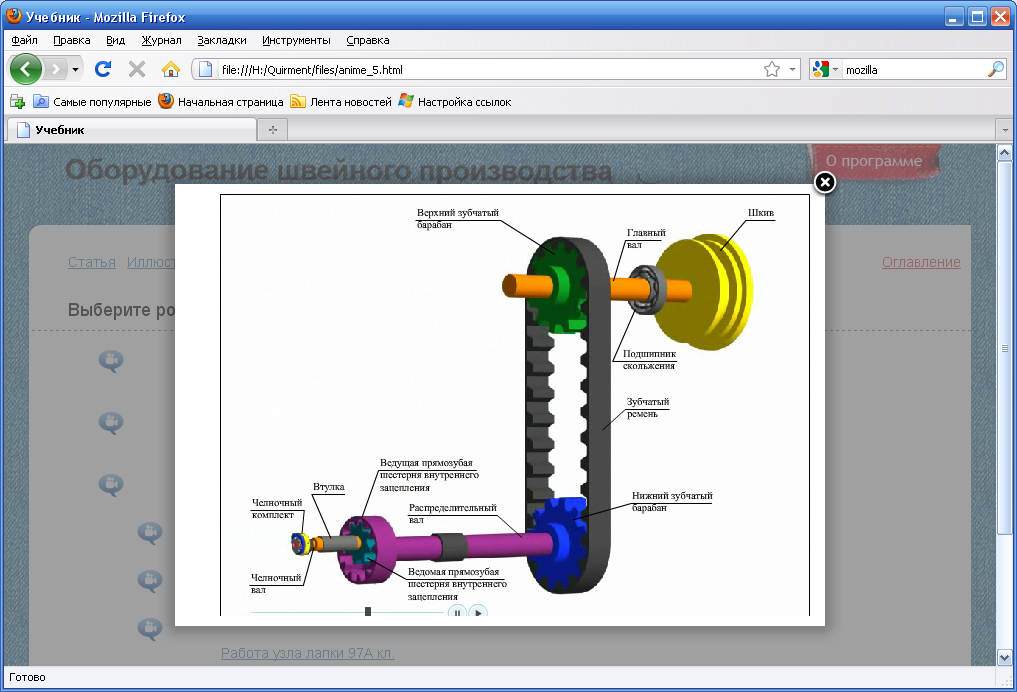Open the list all tabs dropdown
Screen dimensions: 1017x692
[x=1005, y=130]
